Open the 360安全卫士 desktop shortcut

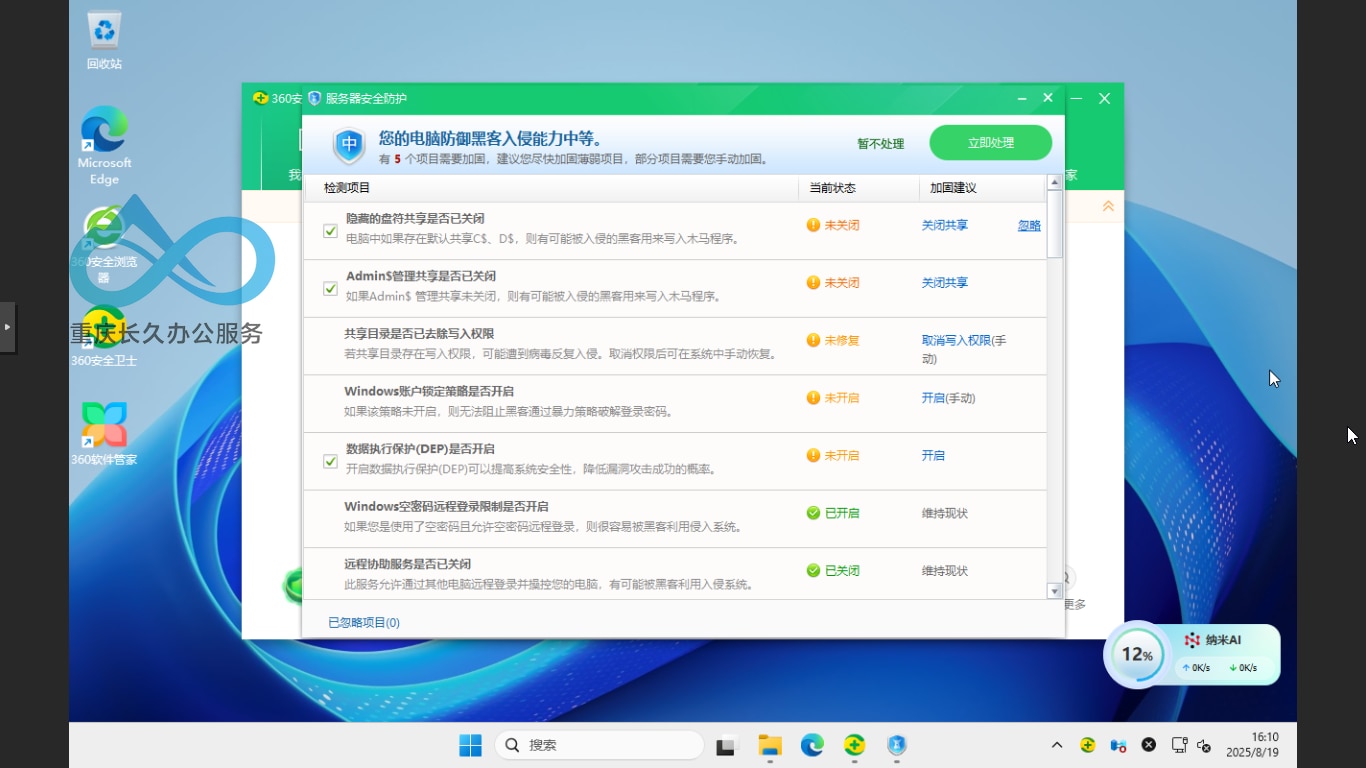(104, 336)
